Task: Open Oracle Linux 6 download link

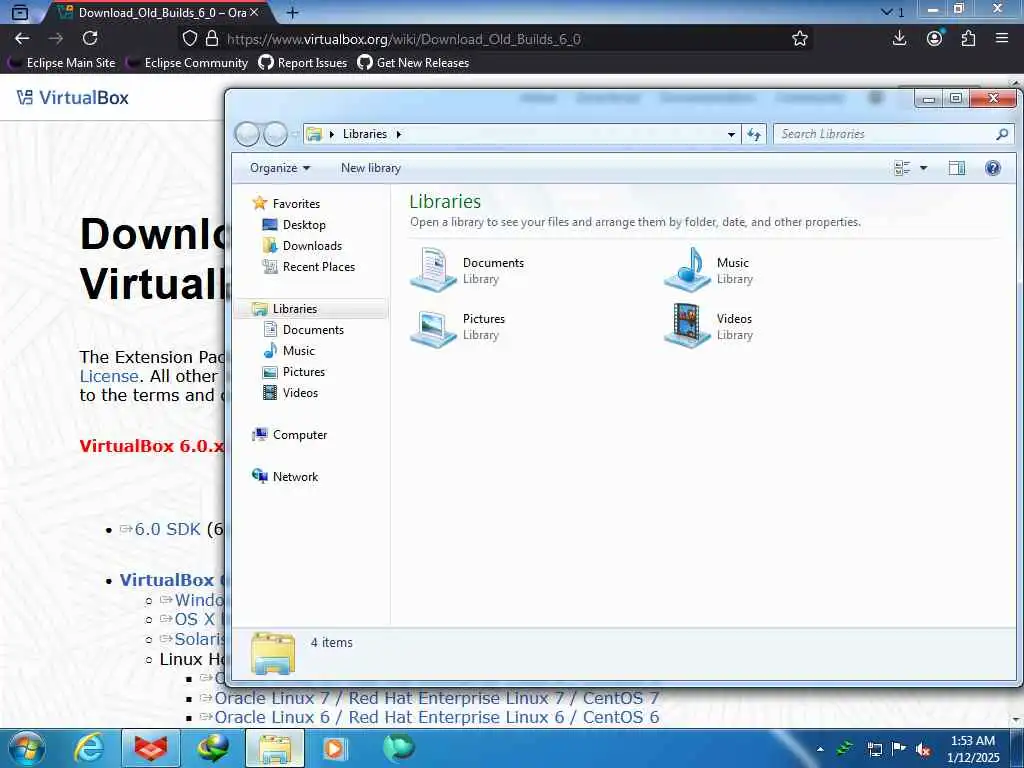Action: [x=436, y=717]
